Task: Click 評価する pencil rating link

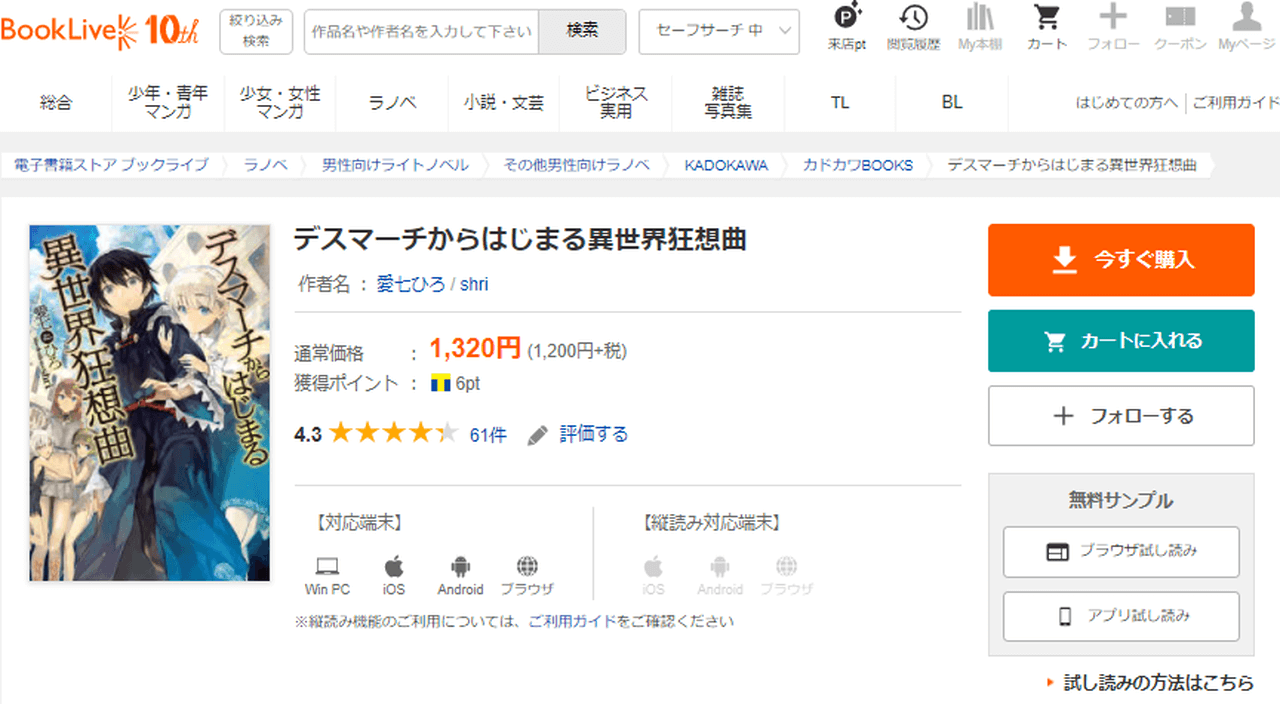Action: click(x=579, y=434)
